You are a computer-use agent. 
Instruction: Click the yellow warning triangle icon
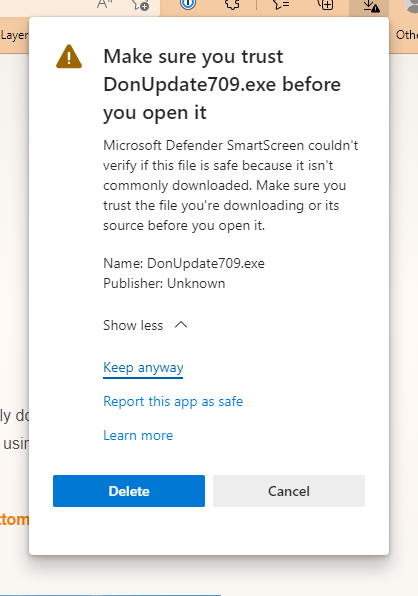click(69, 57)
